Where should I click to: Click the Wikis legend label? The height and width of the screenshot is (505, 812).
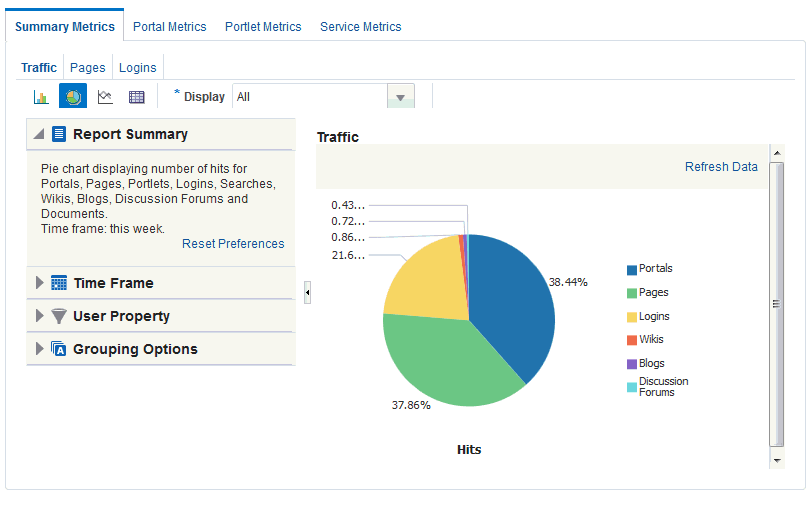coord(651,339)
